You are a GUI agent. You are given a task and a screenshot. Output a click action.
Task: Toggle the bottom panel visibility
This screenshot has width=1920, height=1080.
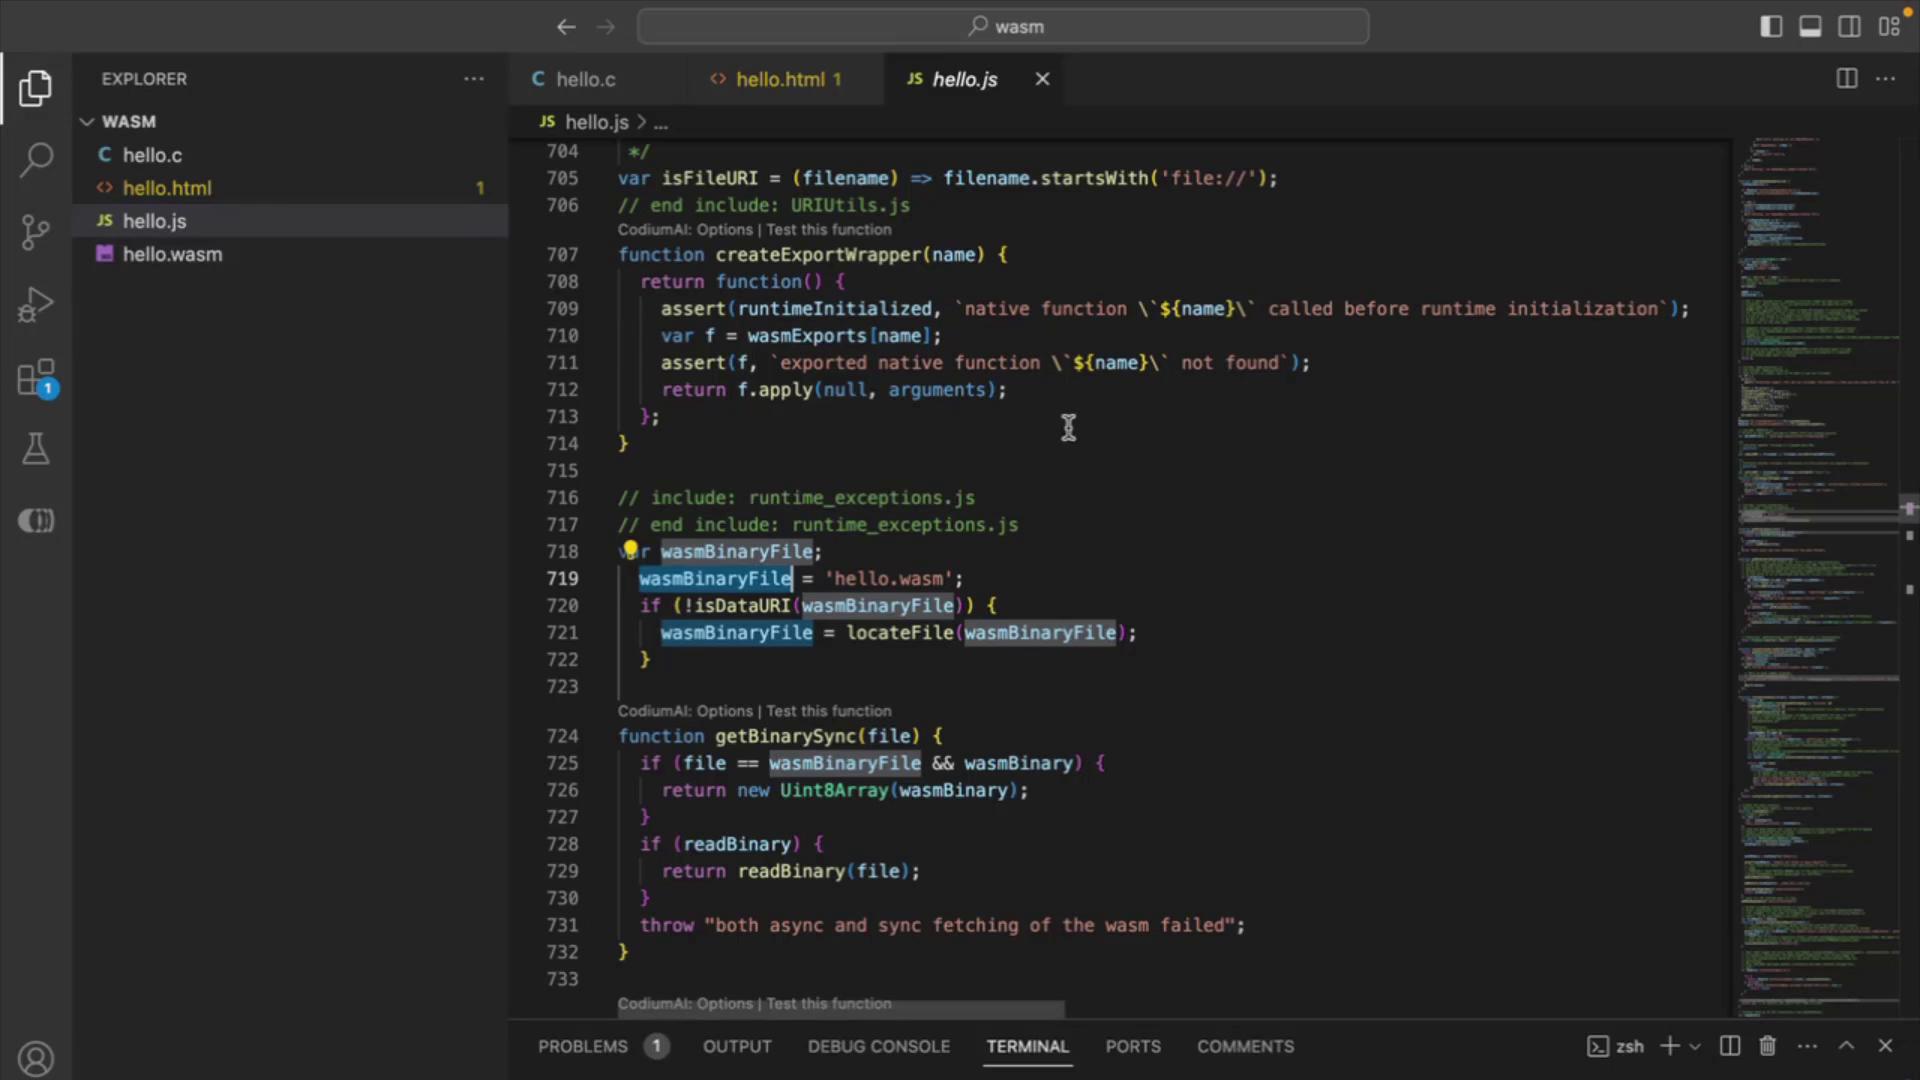pyautogui.click(x=1810, y=27)
